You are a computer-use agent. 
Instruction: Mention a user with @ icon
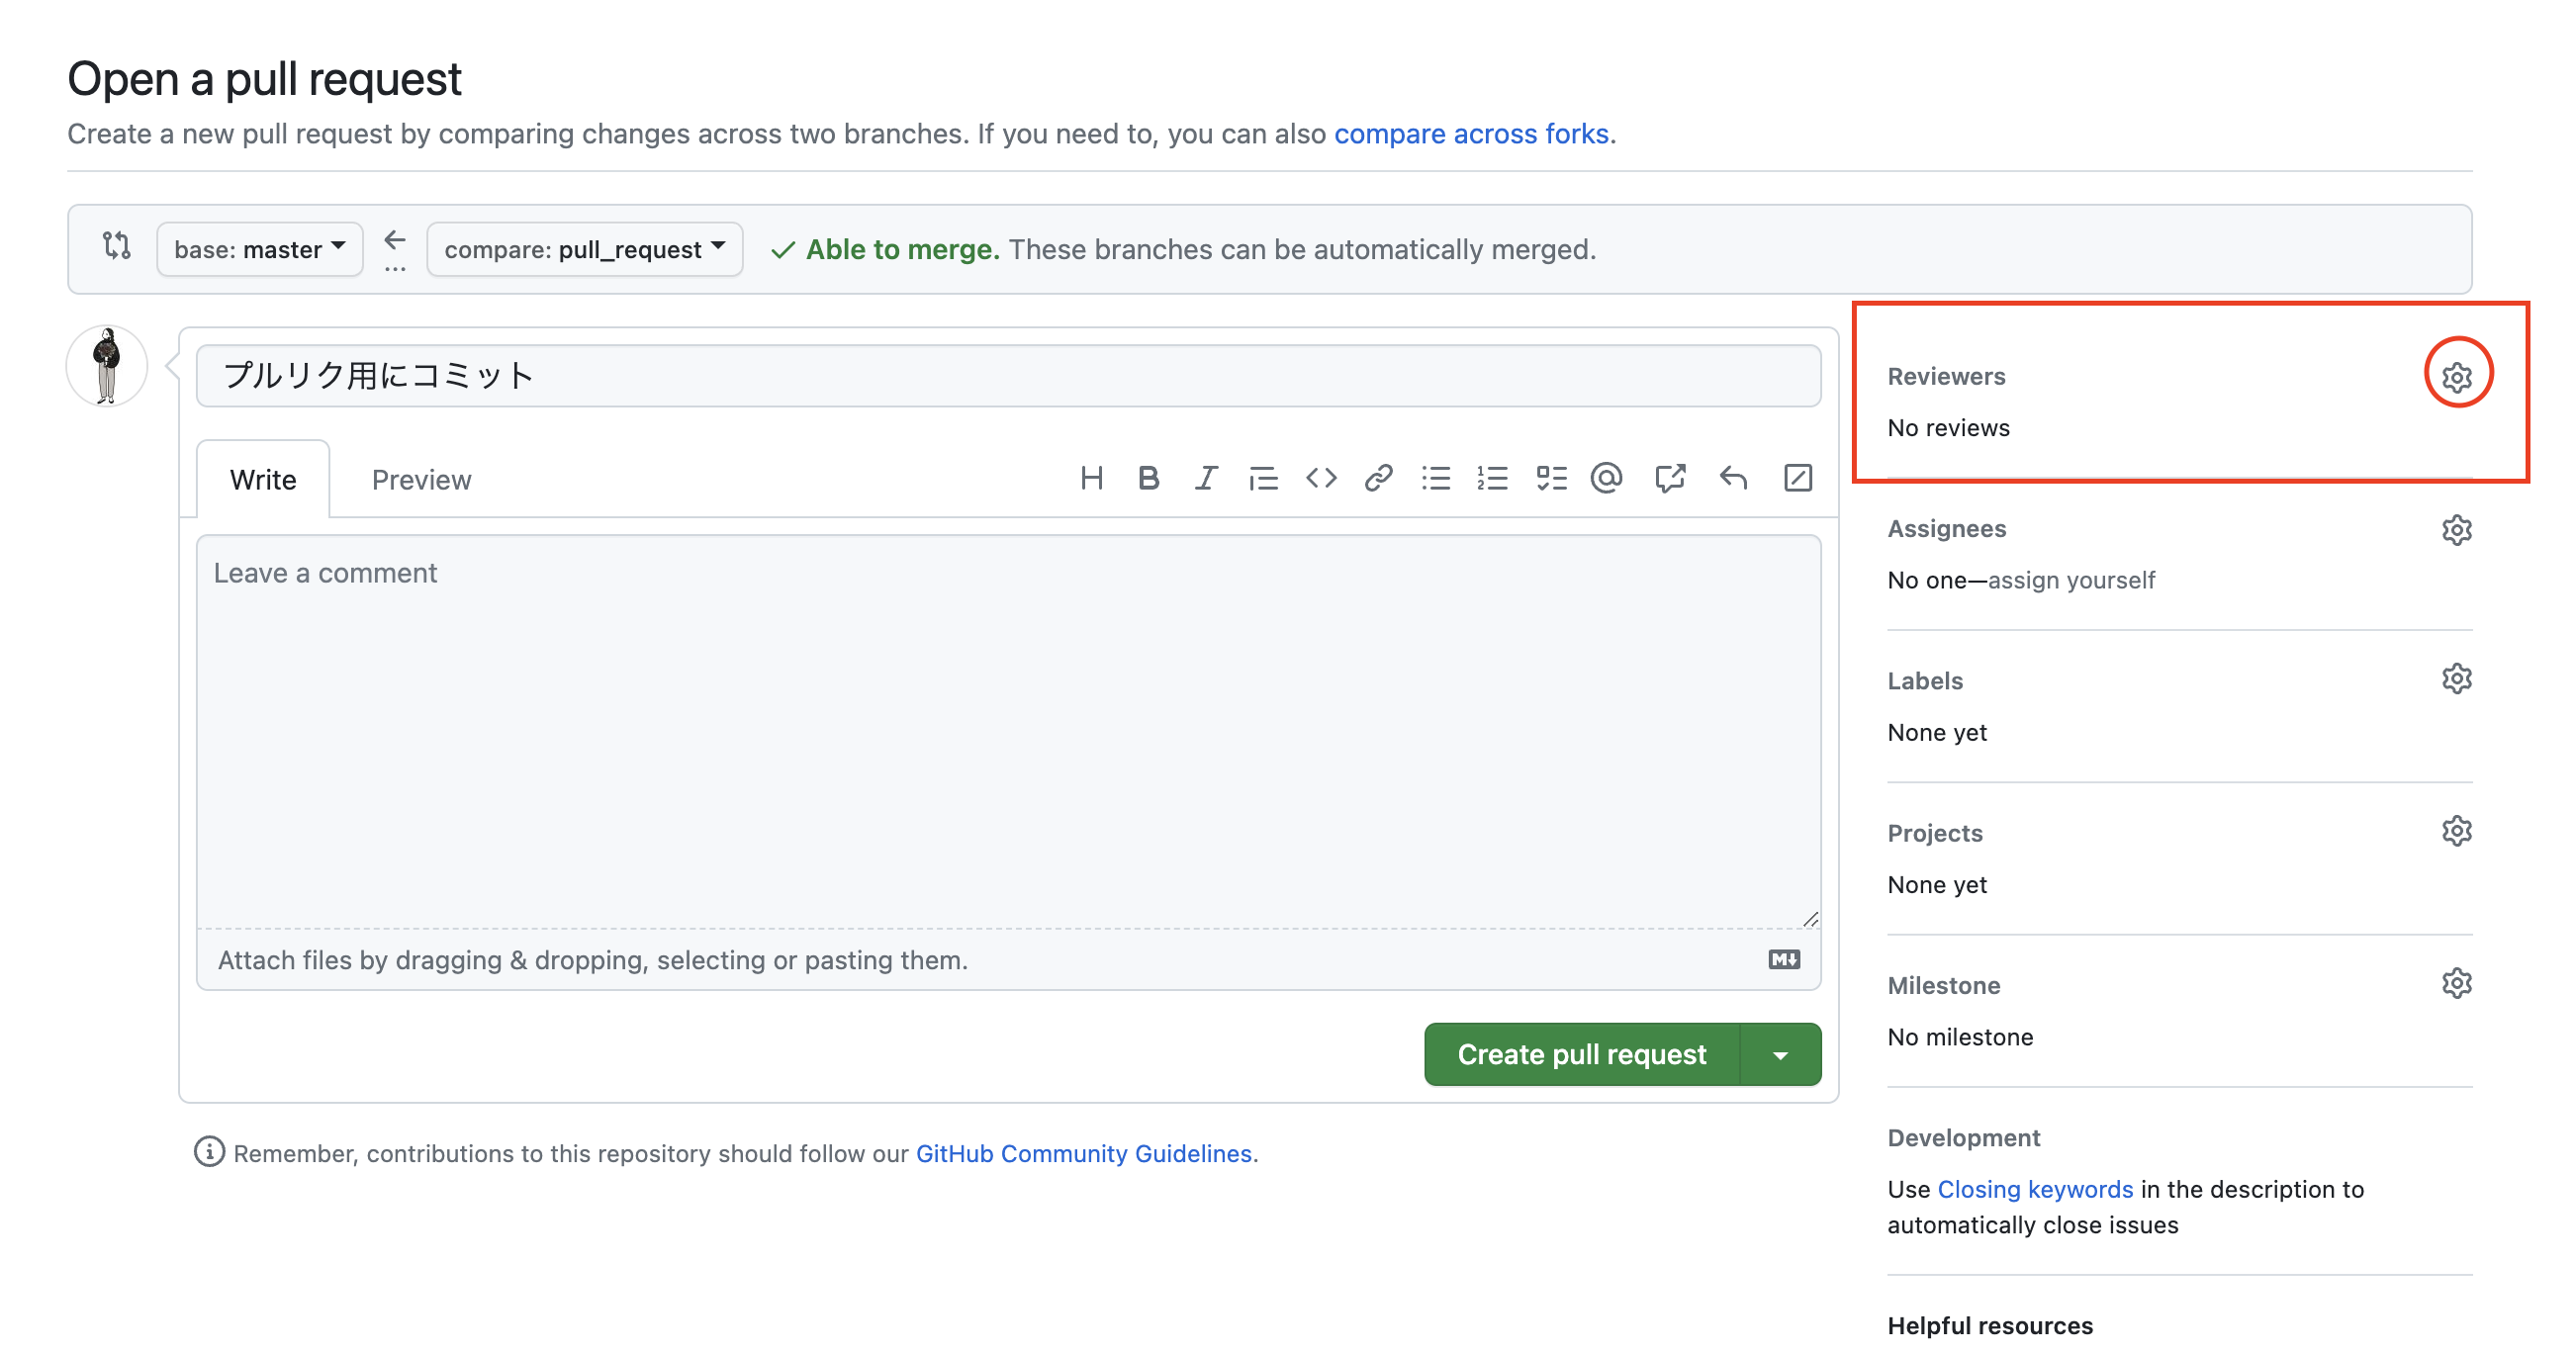[1606, 478]
